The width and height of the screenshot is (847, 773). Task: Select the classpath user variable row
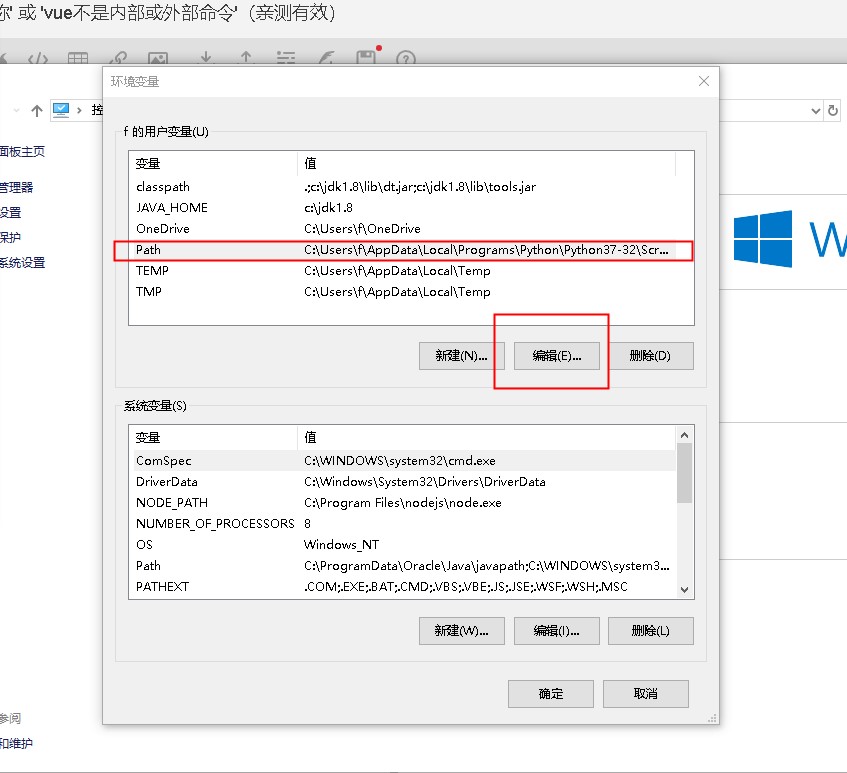405,187
